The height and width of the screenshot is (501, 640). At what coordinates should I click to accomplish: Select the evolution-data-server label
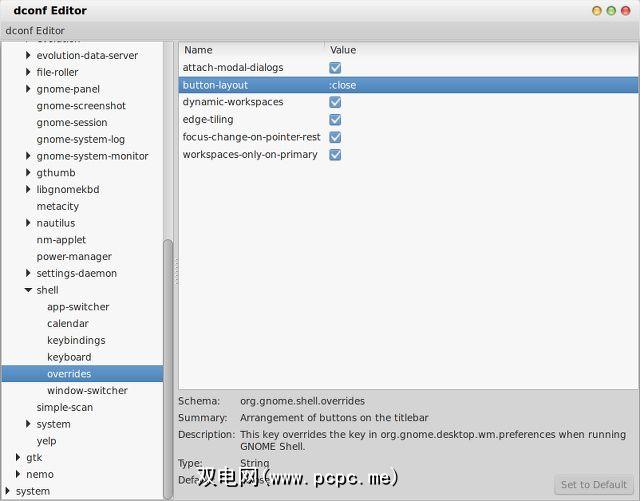(87, 55)
